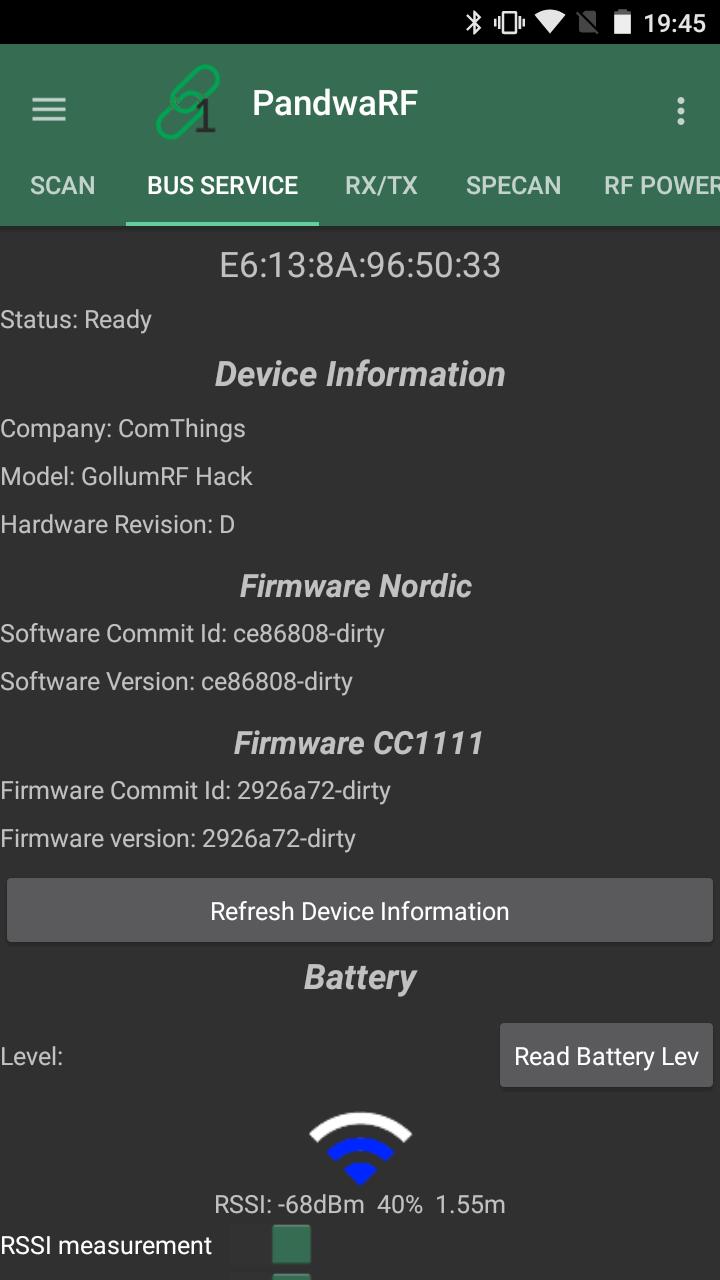The height and width of the screenshot is (1280, 720).
Task: Click the Read Battery Level button
Action: [606, 1056]
